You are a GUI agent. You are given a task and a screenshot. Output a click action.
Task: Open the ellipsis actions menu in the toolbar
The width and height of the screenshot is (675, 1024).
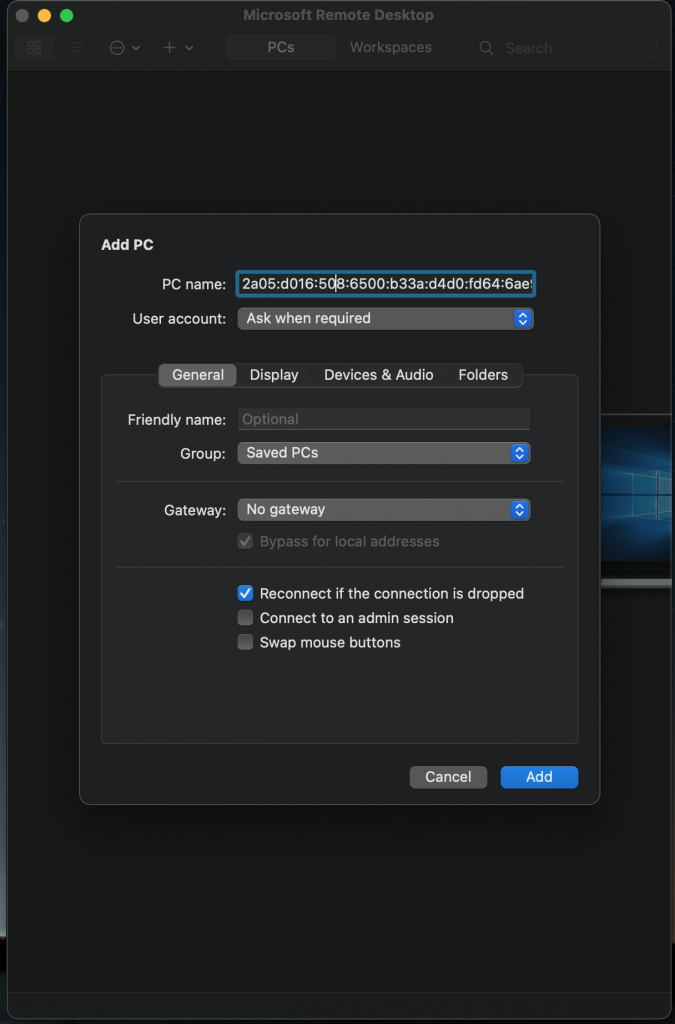click(x=118, y=48)
